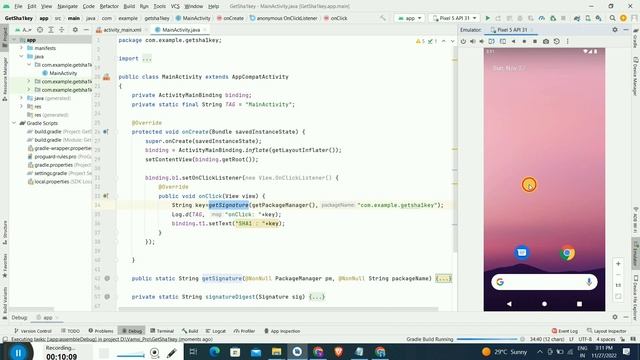Expand the folded signatureDigest method body

[317, 297]
